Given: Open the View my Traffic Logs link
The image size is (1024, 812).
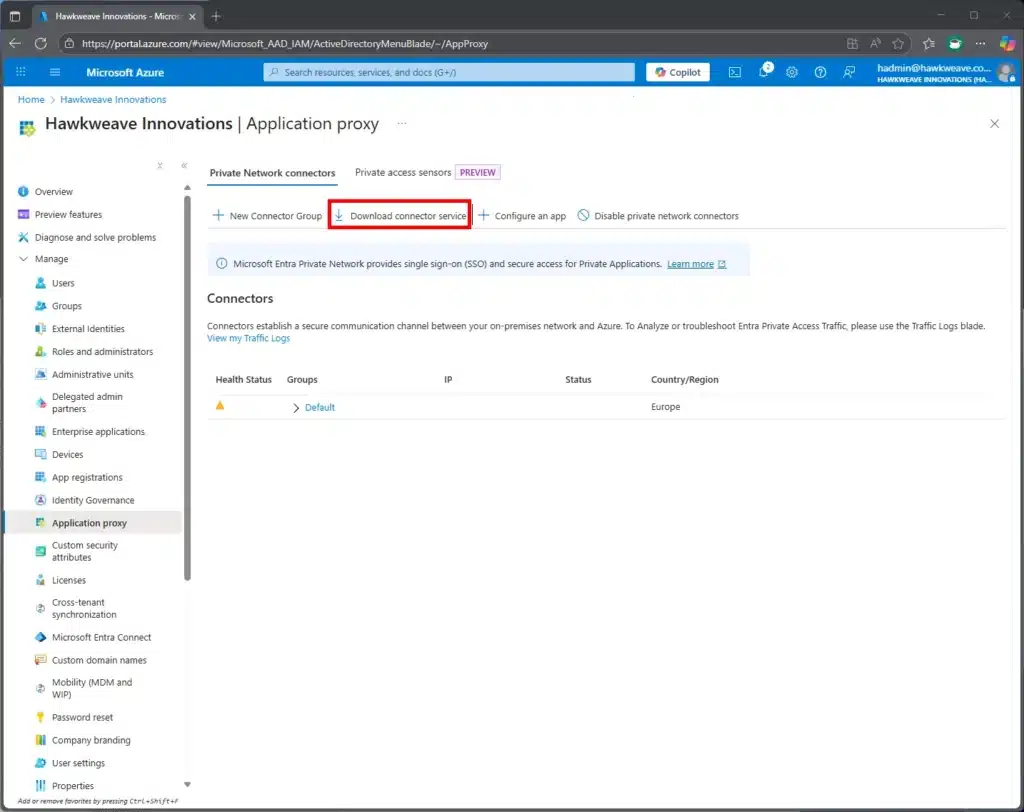Looking at the screenshot, I should 248,339.
